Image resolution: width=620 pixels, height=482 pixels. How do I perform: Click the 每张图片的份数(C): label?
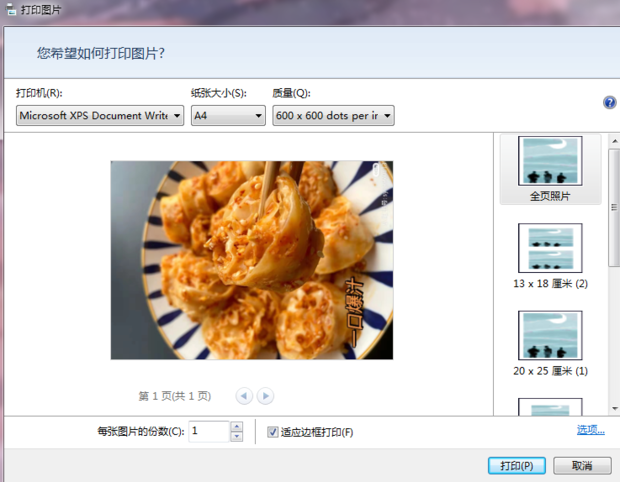(141, 431)
